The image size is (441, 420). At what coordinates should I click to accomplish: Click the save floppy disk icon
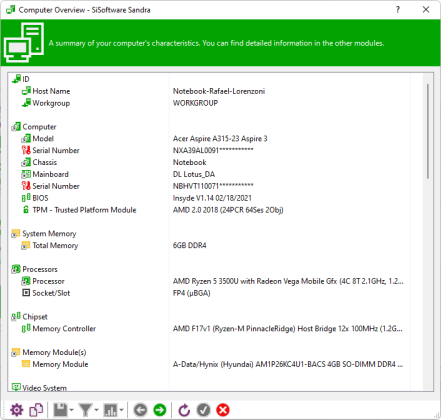[60, 410]
